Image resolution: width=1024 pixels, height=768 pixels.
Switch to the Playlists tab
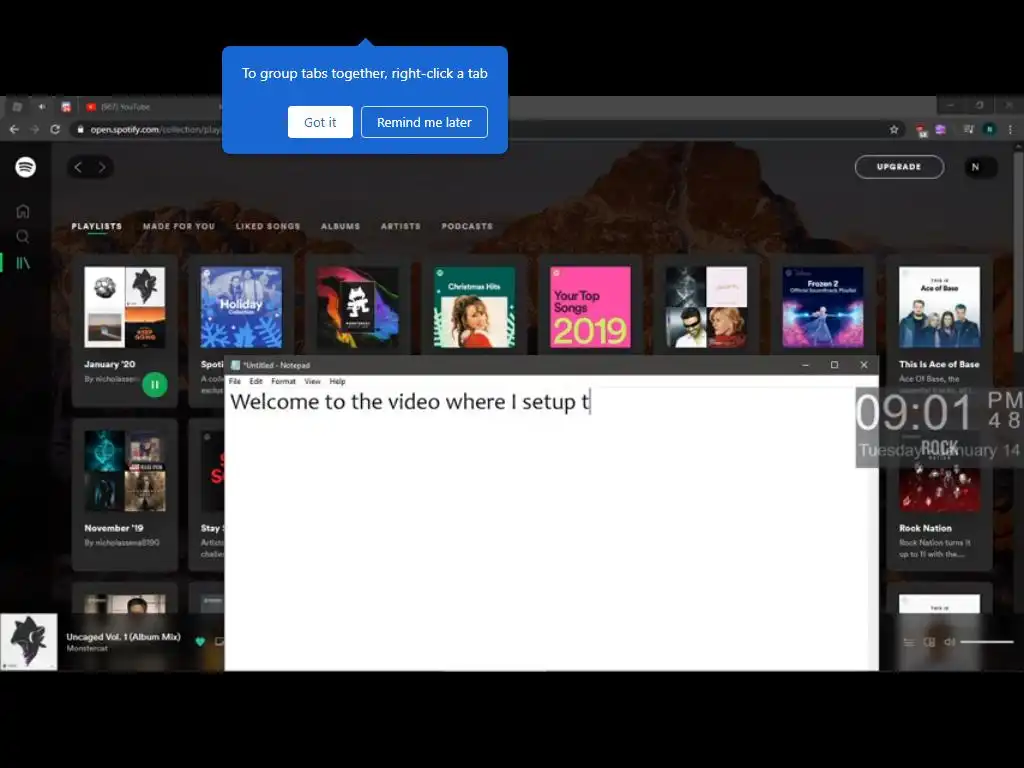[x=97, y=226]
